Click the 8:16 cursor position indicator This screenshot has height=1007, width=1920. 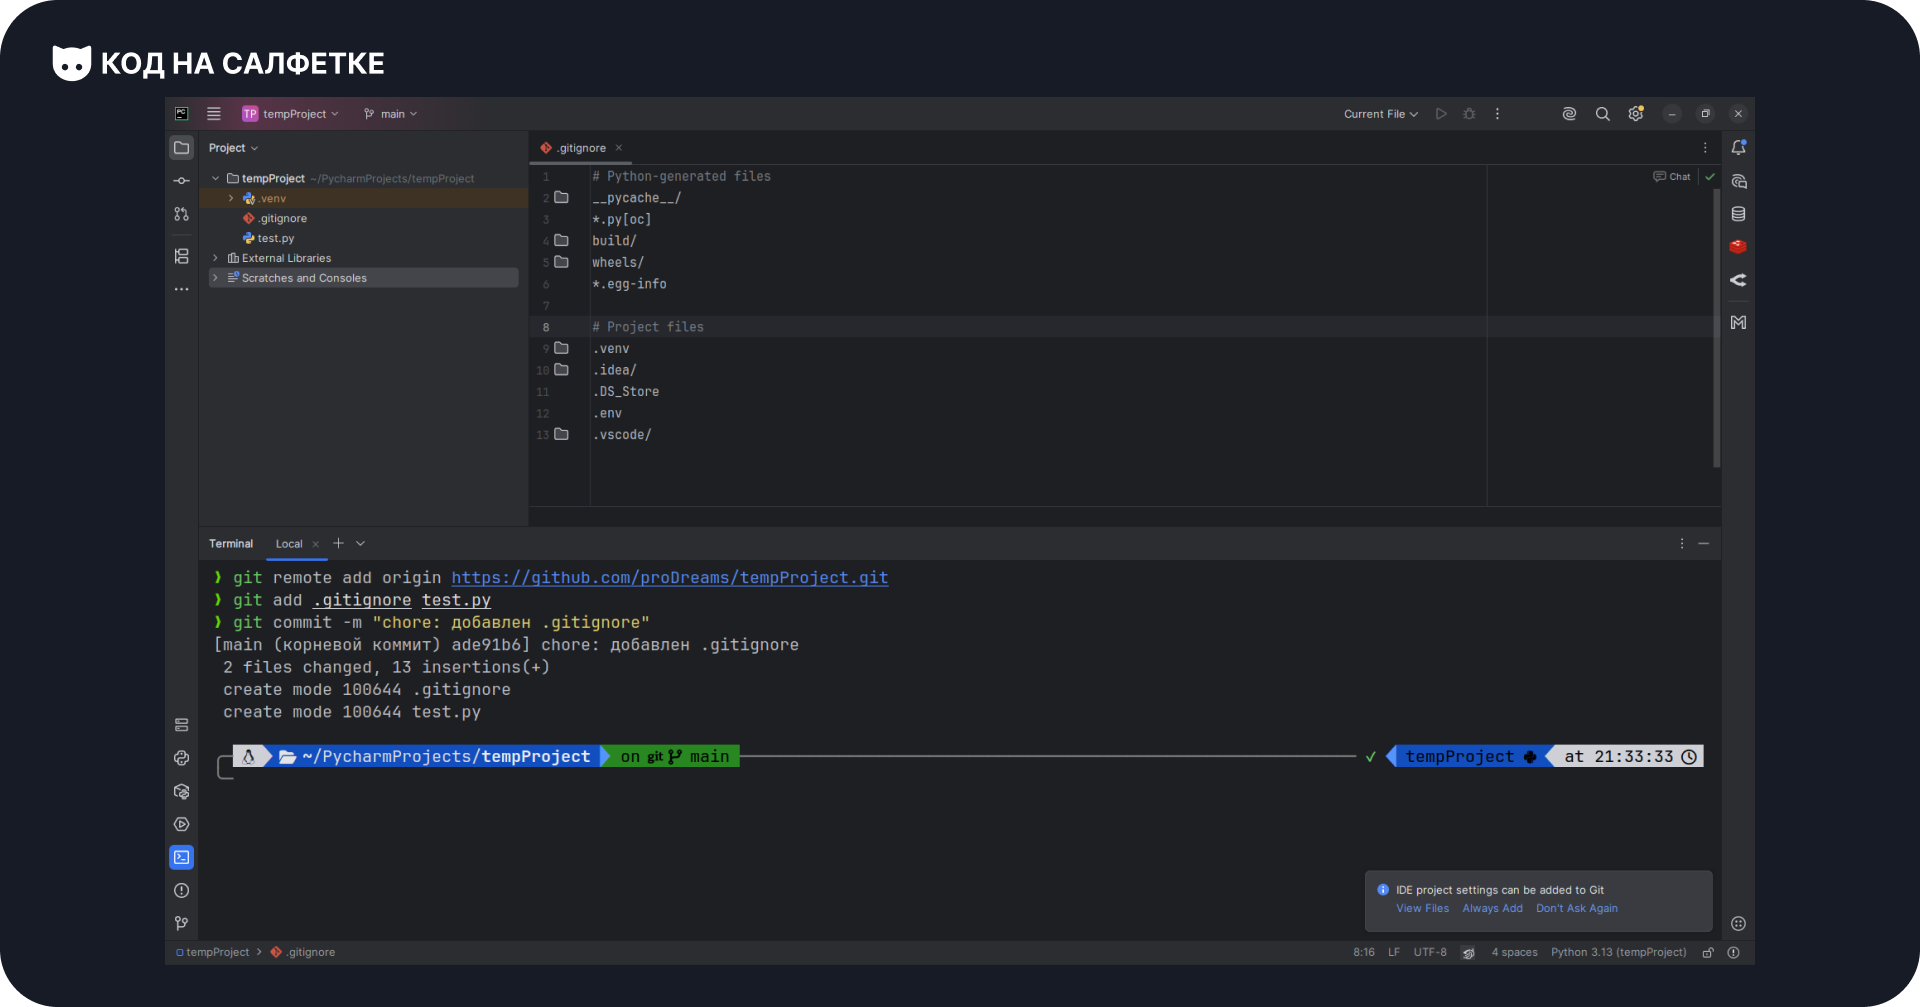pos(1364,953)
